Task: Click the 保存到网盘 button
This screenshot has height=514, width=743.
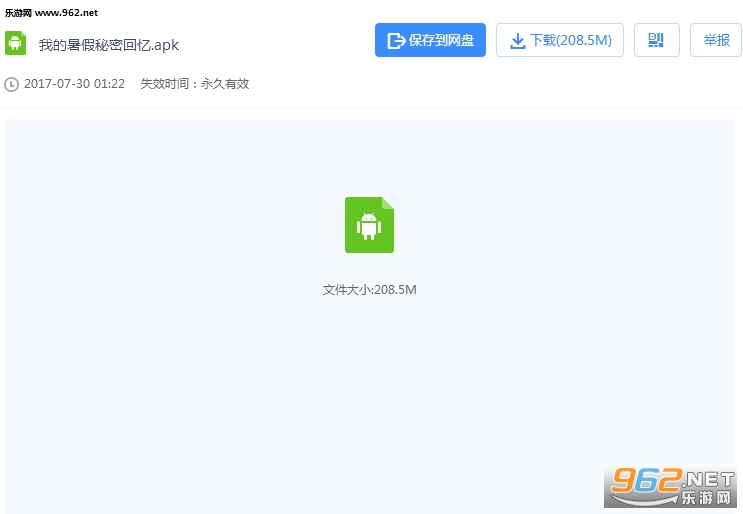Action: [x=430, y=40]
